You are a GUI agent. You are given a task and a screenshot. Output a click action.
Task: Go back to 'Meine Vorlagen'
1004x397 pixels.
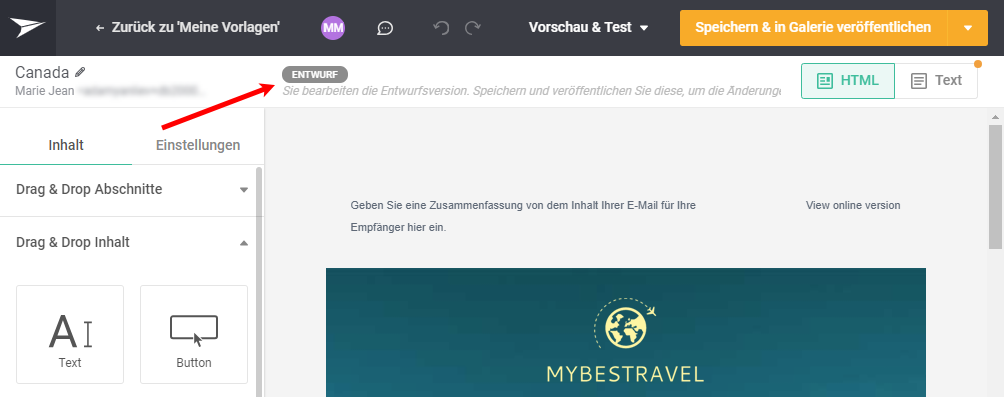point(188,28)
